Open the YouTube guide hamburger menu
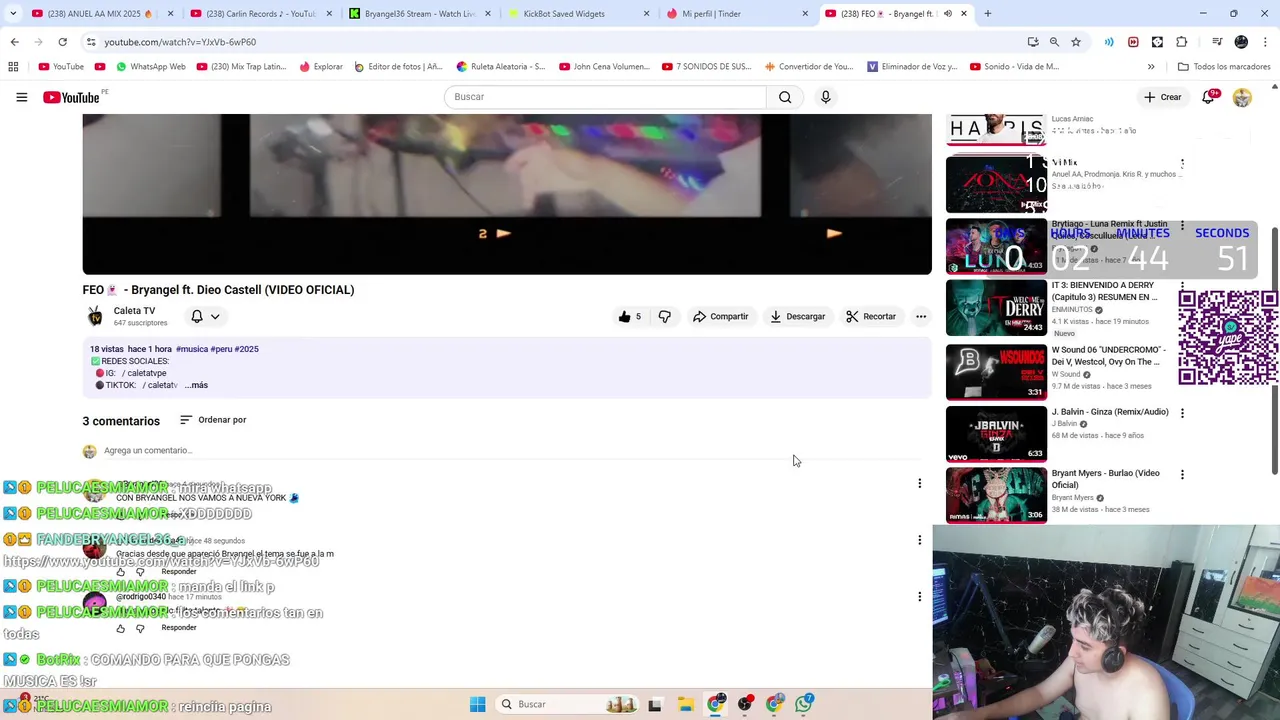 coord(21,97)
